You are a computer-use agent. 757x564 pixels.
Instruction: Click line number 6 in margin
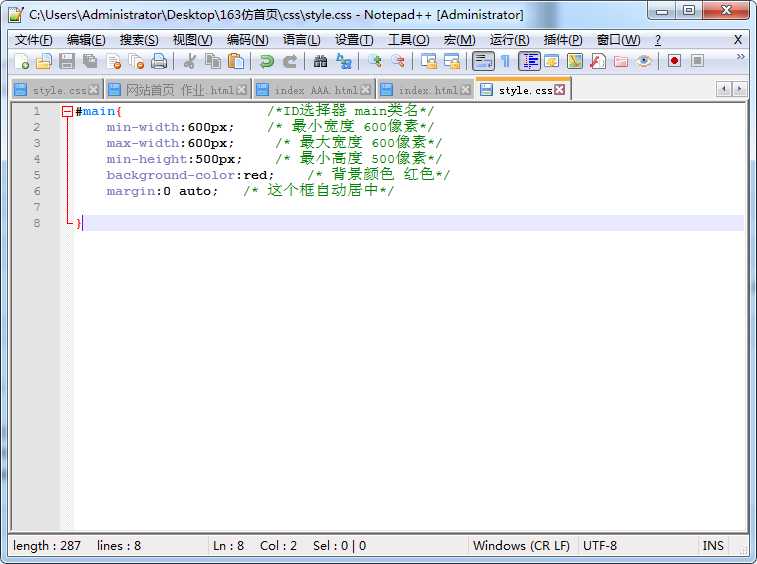point(37,191)
